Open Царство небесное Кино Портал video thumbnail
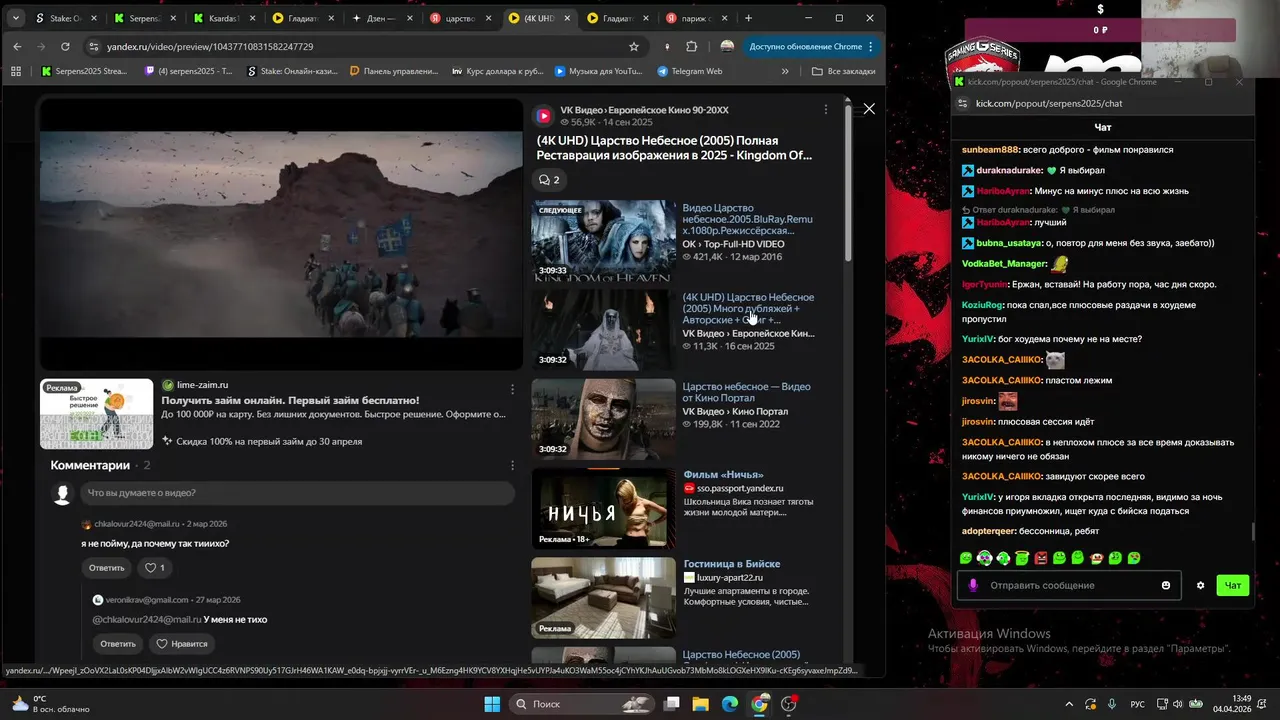The width and height of the screenshot is (1280, 720). click(603, 419)
